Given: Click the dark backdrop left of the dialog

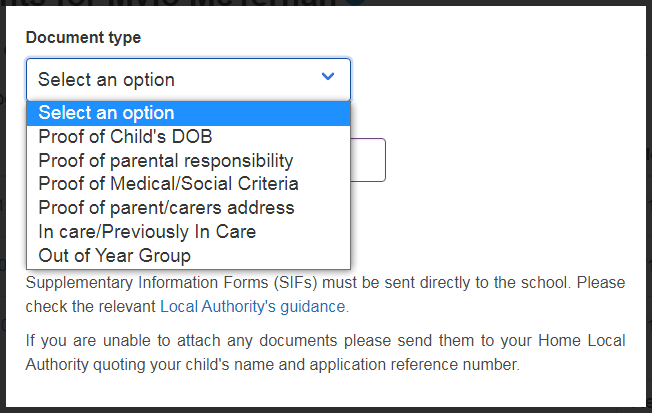Looking at the screenshot, I should click(3, 200).
